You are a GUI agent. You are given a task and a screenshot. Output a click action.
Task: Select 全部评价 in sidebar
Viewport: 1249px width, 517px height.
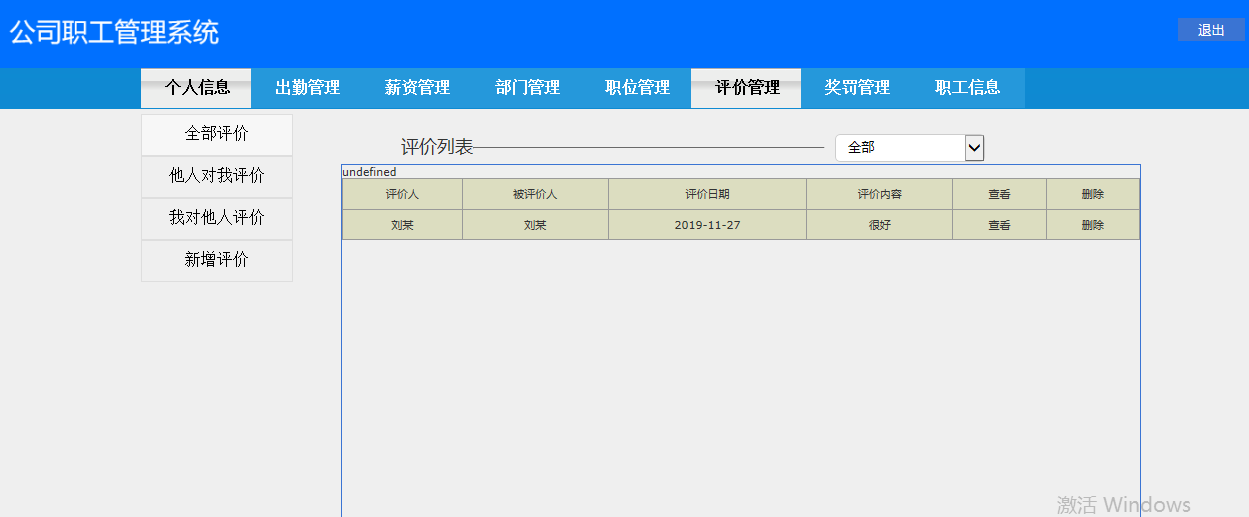coord(217,134)
